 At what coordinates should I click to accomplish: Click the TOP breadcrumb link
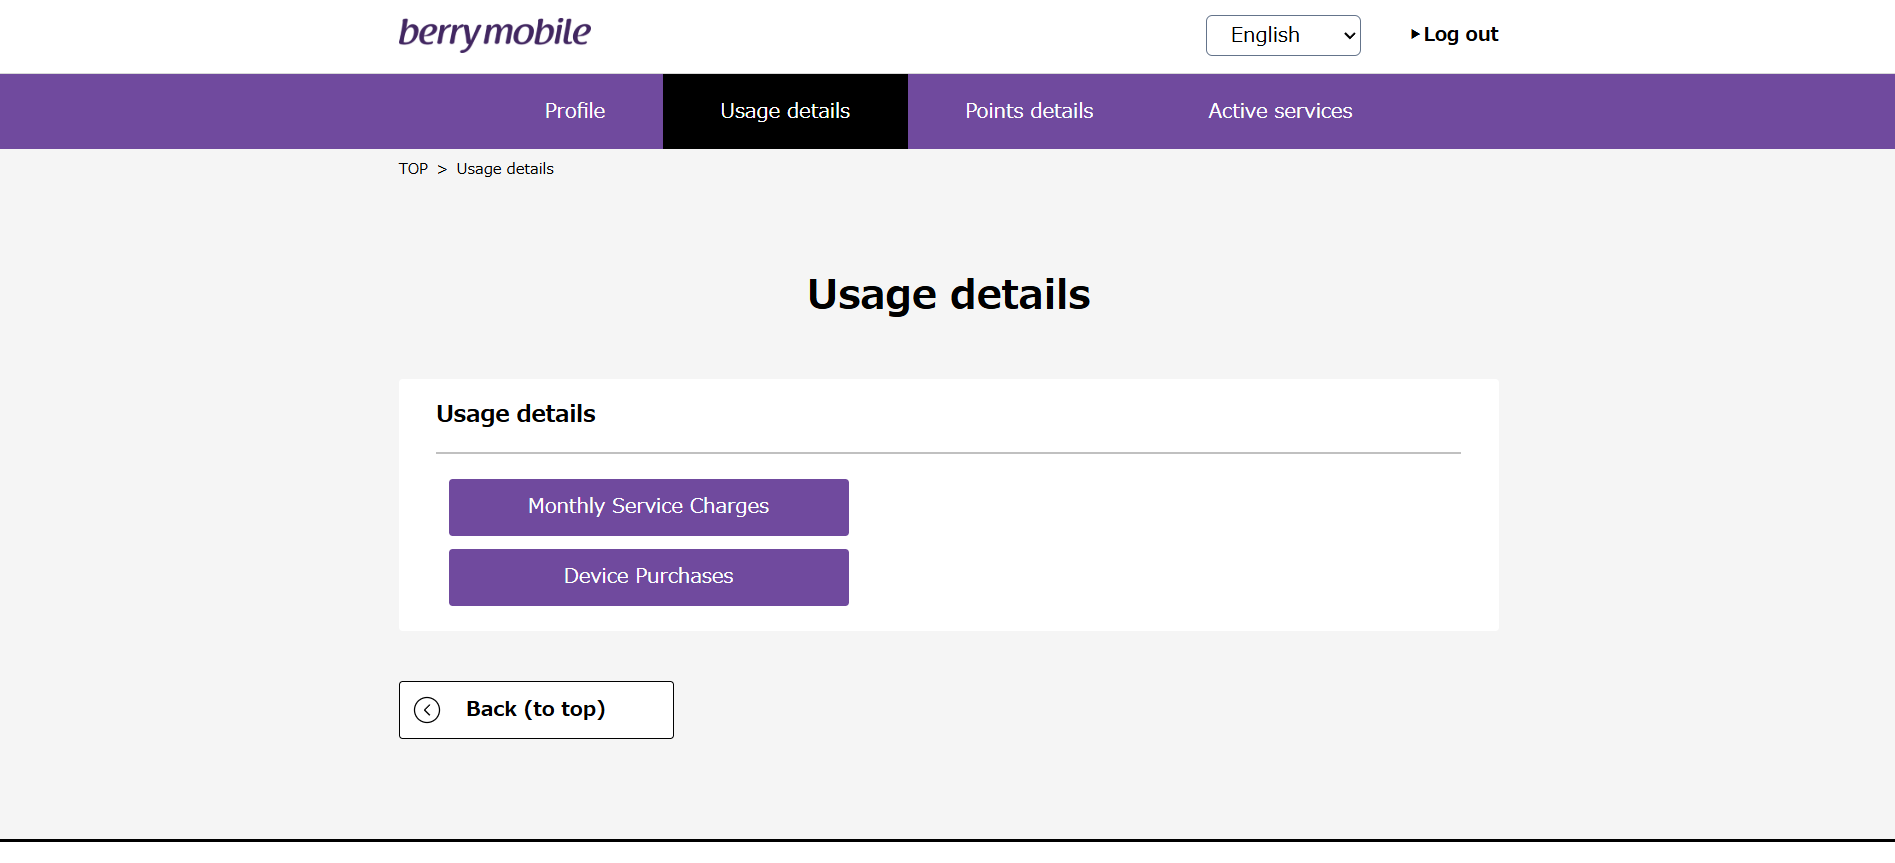point(413,169)
